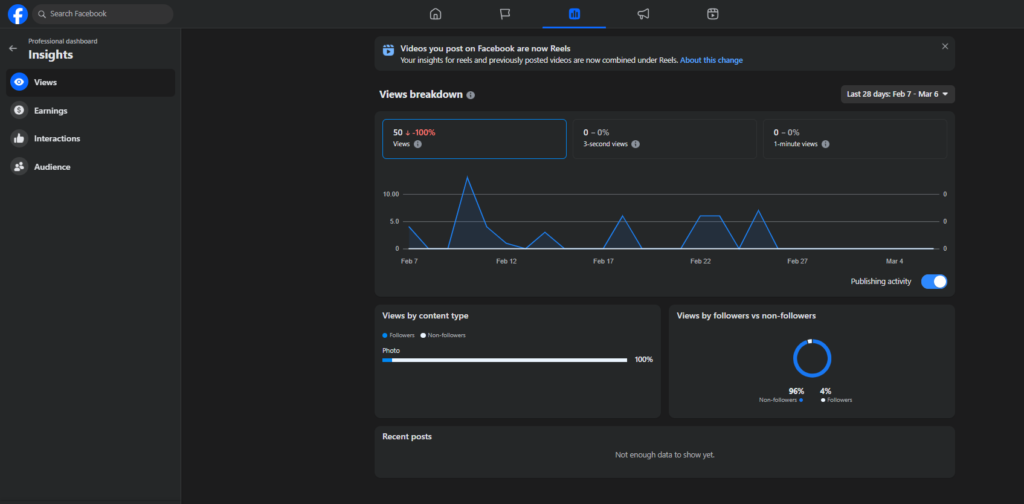Select the 3-second views metric card
The height and width of the screenshot is (504, 1024).
point(664,139)
